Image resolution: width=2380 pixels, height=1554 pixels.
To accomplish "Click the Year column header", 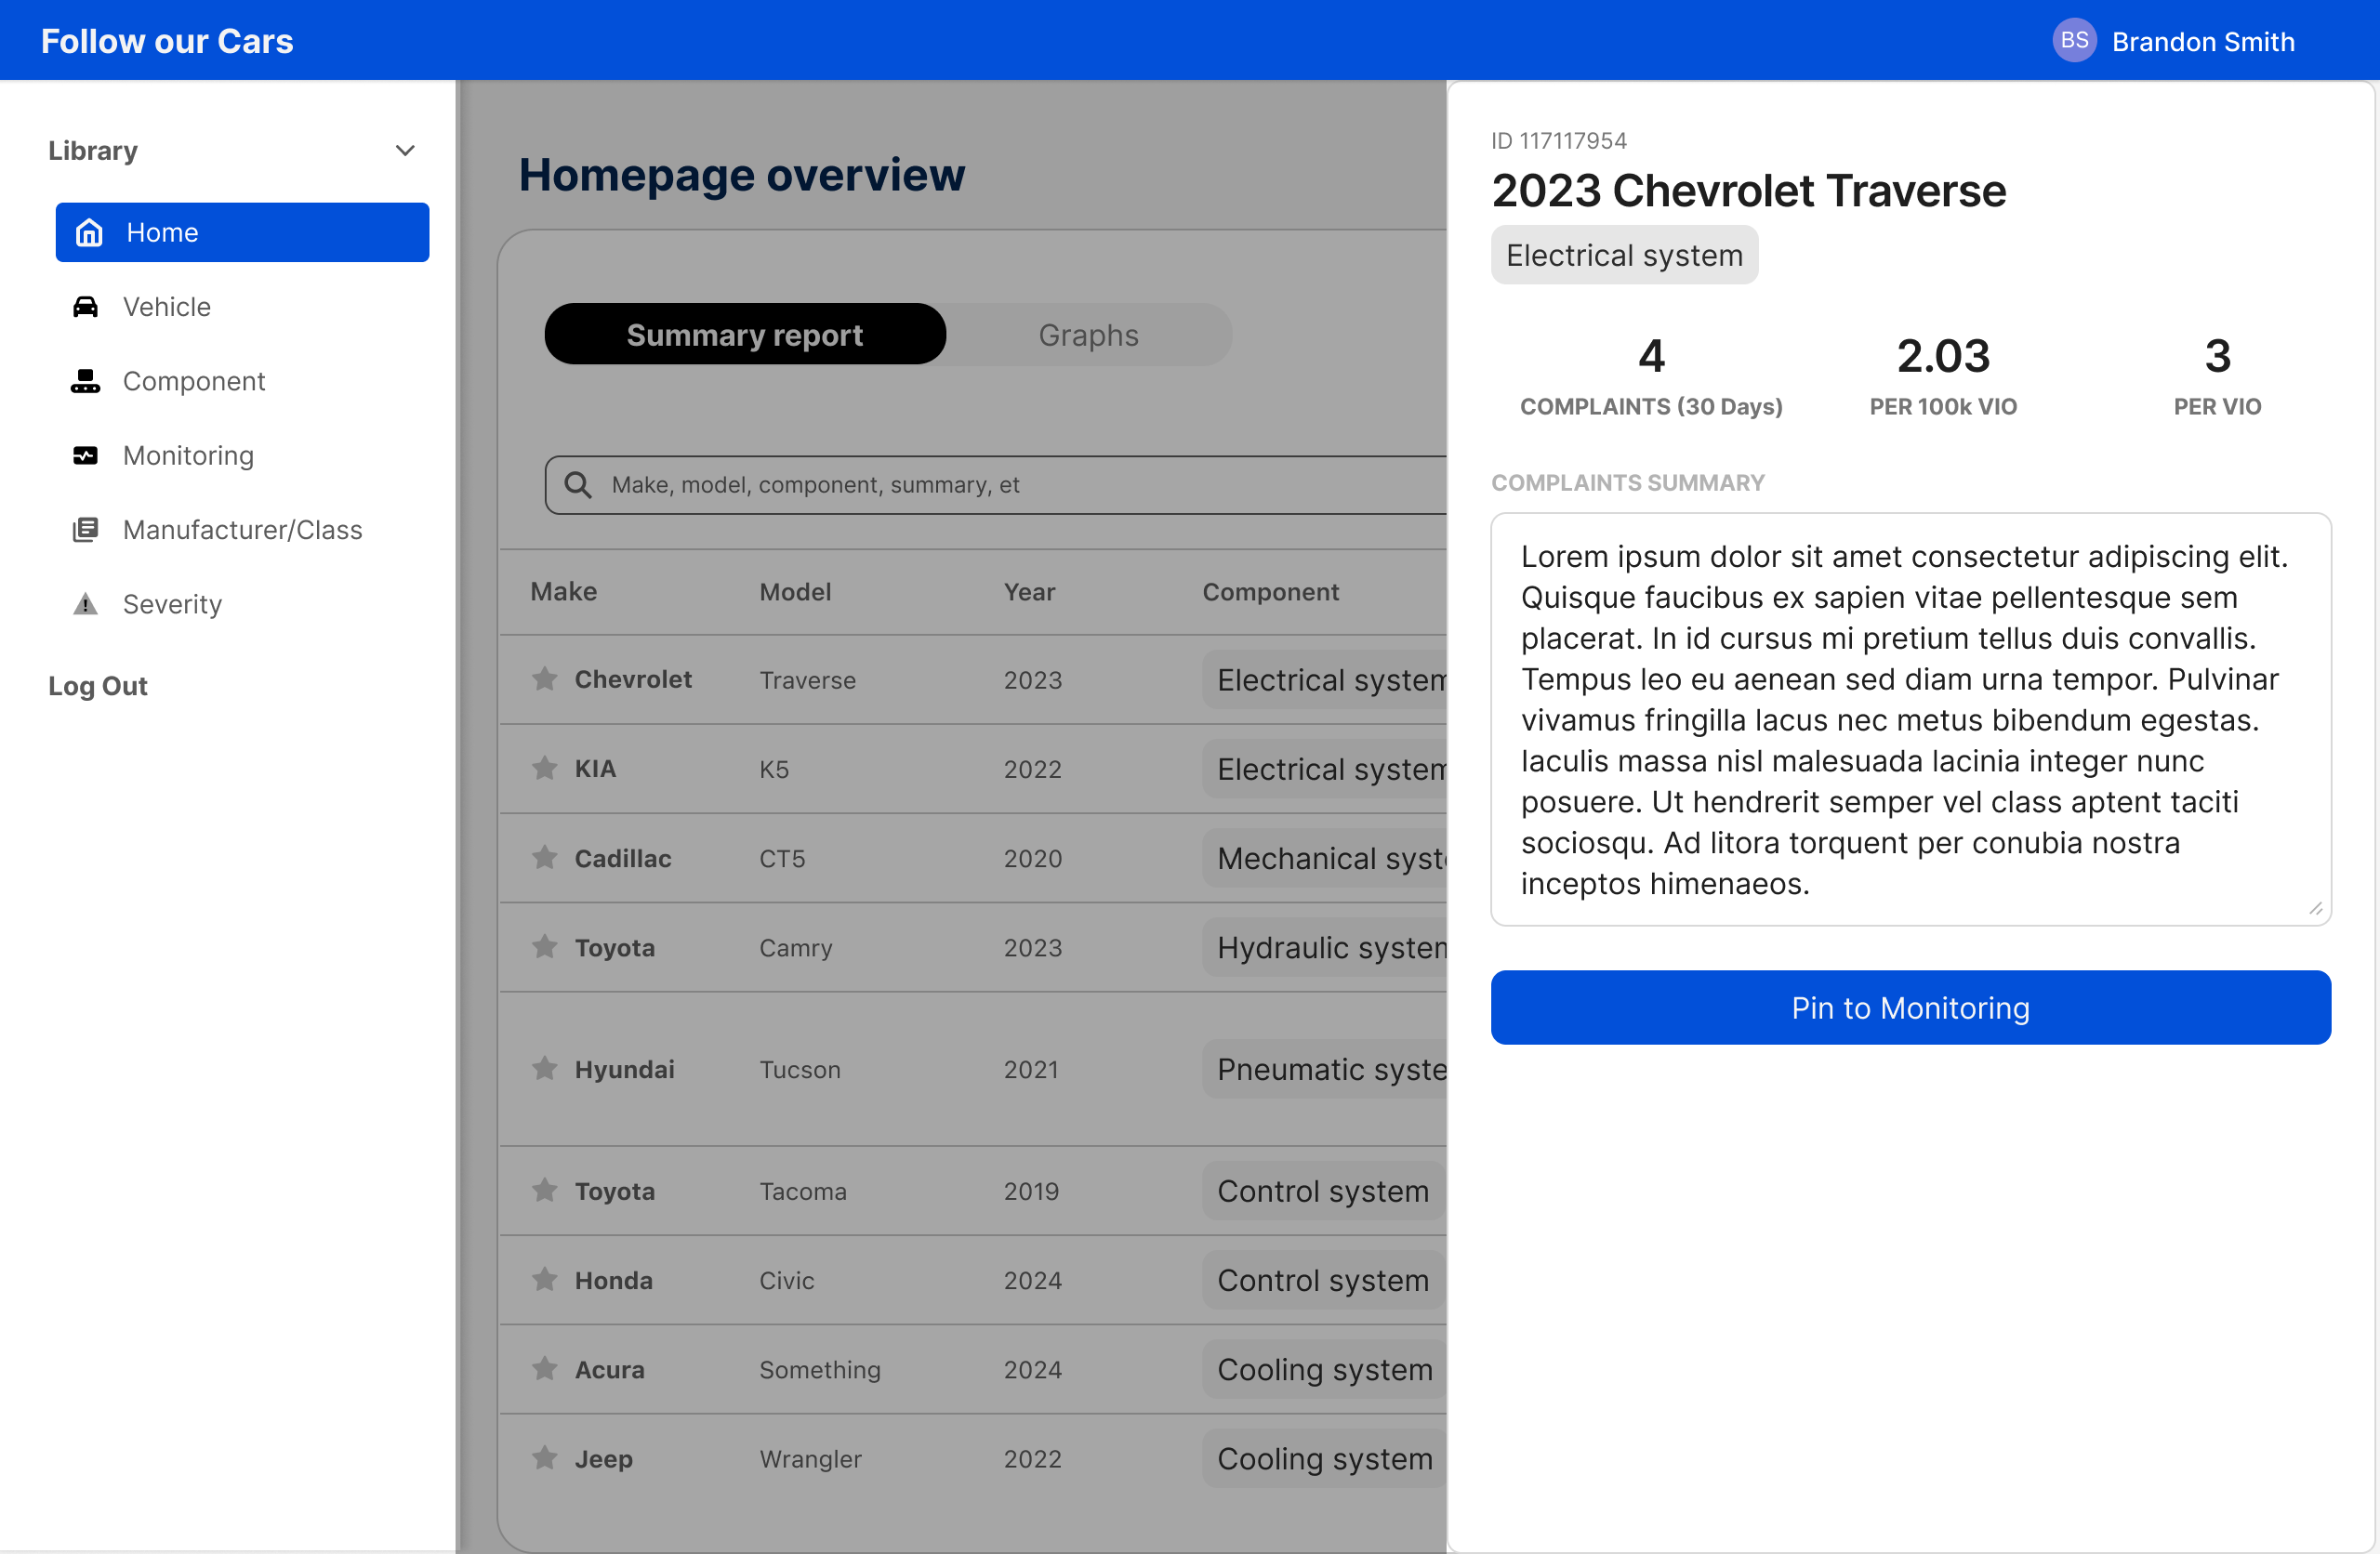I will pyautogui.click(x=1029, y=591).
